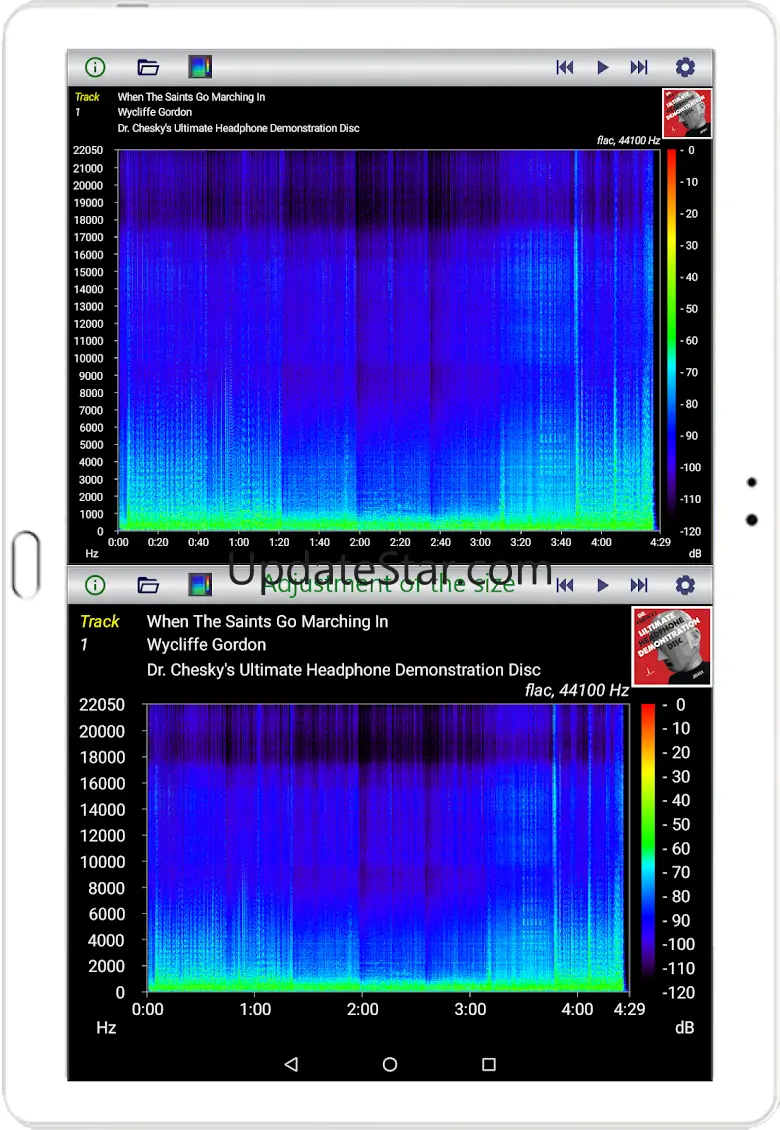Tap spectrogram view icon in upper toolbar
This screenshot has width=780, height=1130.
point(200,67)
